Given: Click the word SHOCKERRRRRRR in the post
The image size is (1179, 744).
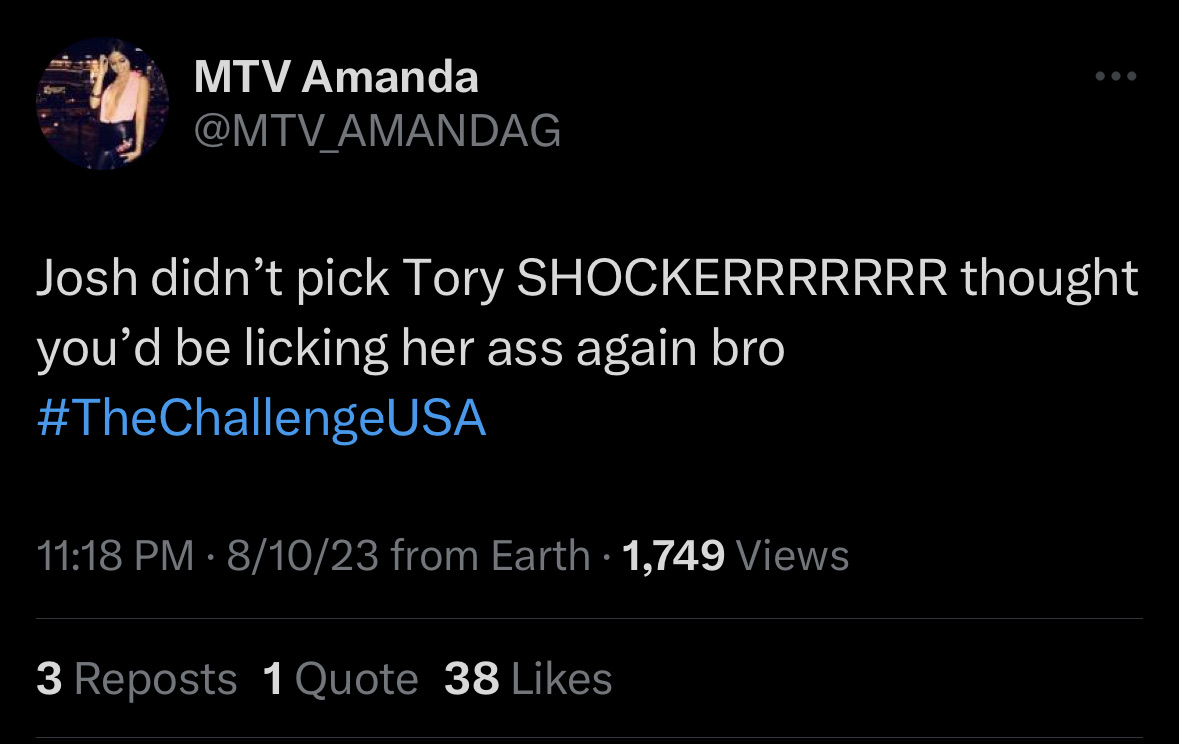Looking at the screenshot, I should coord(732,278).
